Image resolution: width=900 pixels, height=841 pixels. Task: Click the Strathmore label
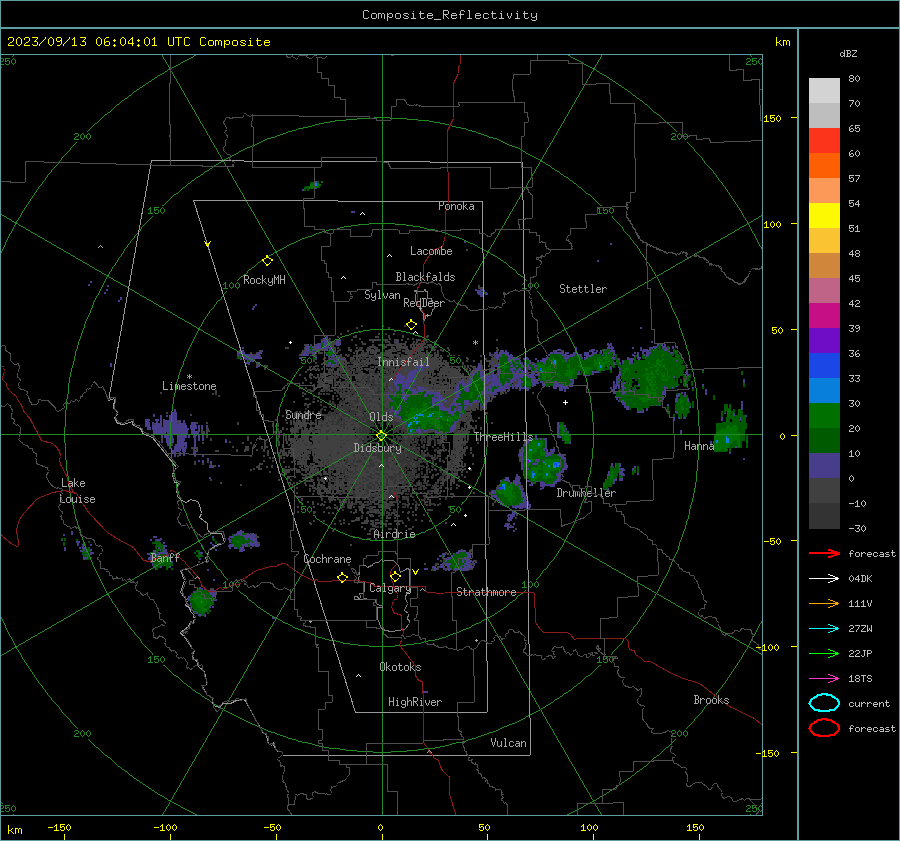486,592
